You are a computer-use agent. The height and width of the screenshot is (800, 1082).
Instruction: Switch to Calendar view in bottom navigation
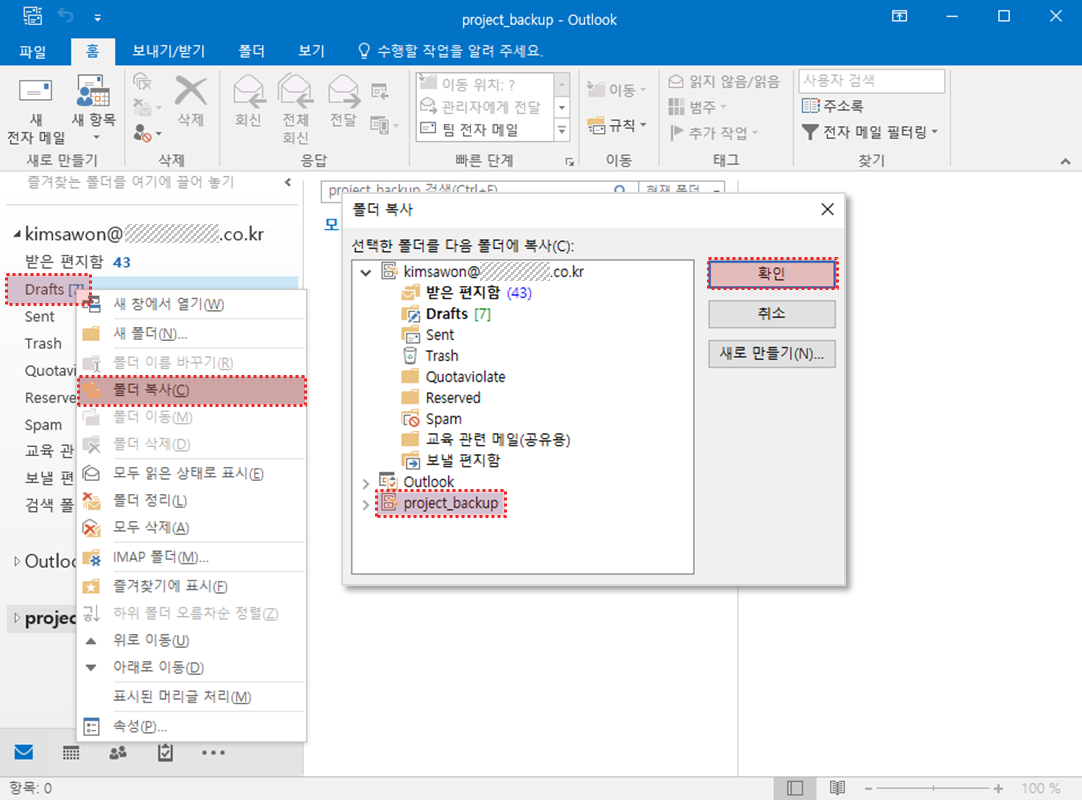(x=71, y=752)
